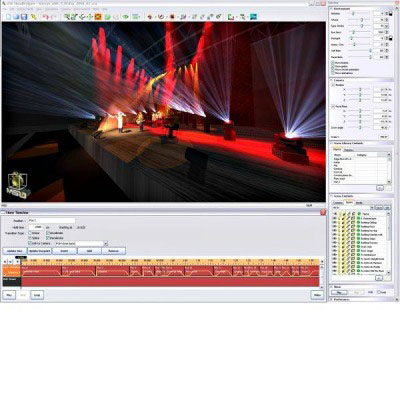Screen dimensions: 400x400
Task: Click the Play button below the timeline
Action: pos(9,295)
